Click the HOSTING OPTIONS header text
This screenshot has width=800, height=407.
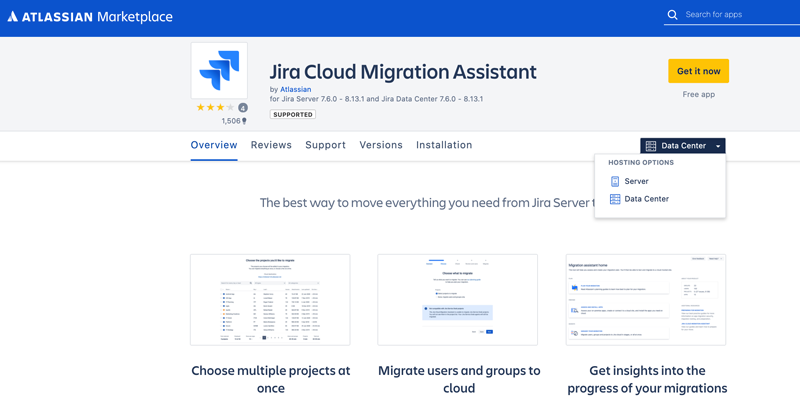pos(641,163)
